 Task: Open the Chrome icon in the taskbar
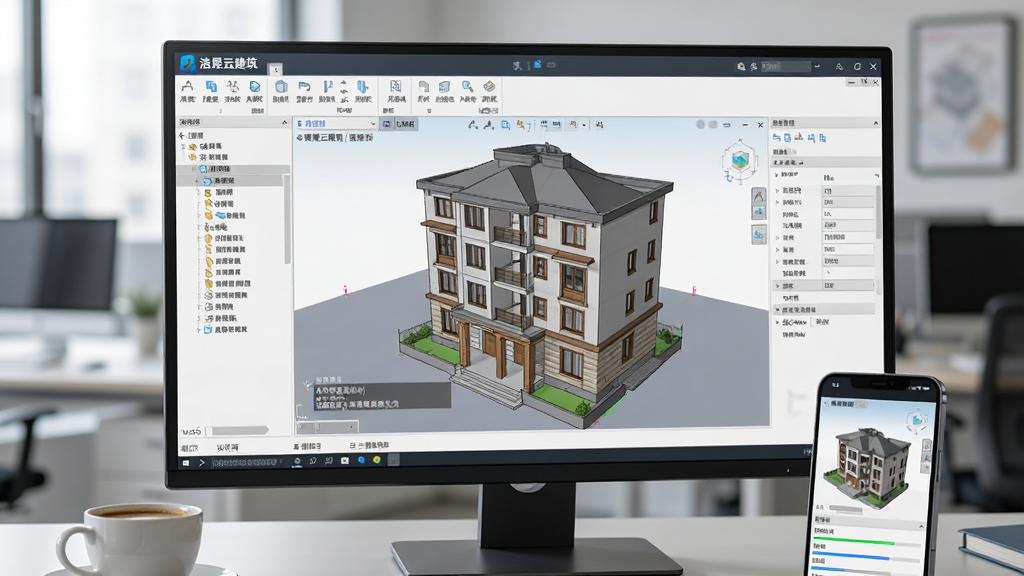click(x=377, y=460)
